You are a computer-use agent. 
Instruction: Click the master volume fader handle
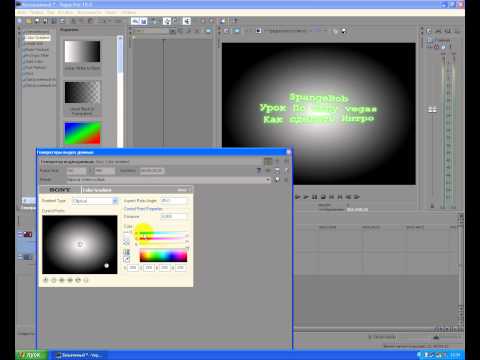point(432,110)
